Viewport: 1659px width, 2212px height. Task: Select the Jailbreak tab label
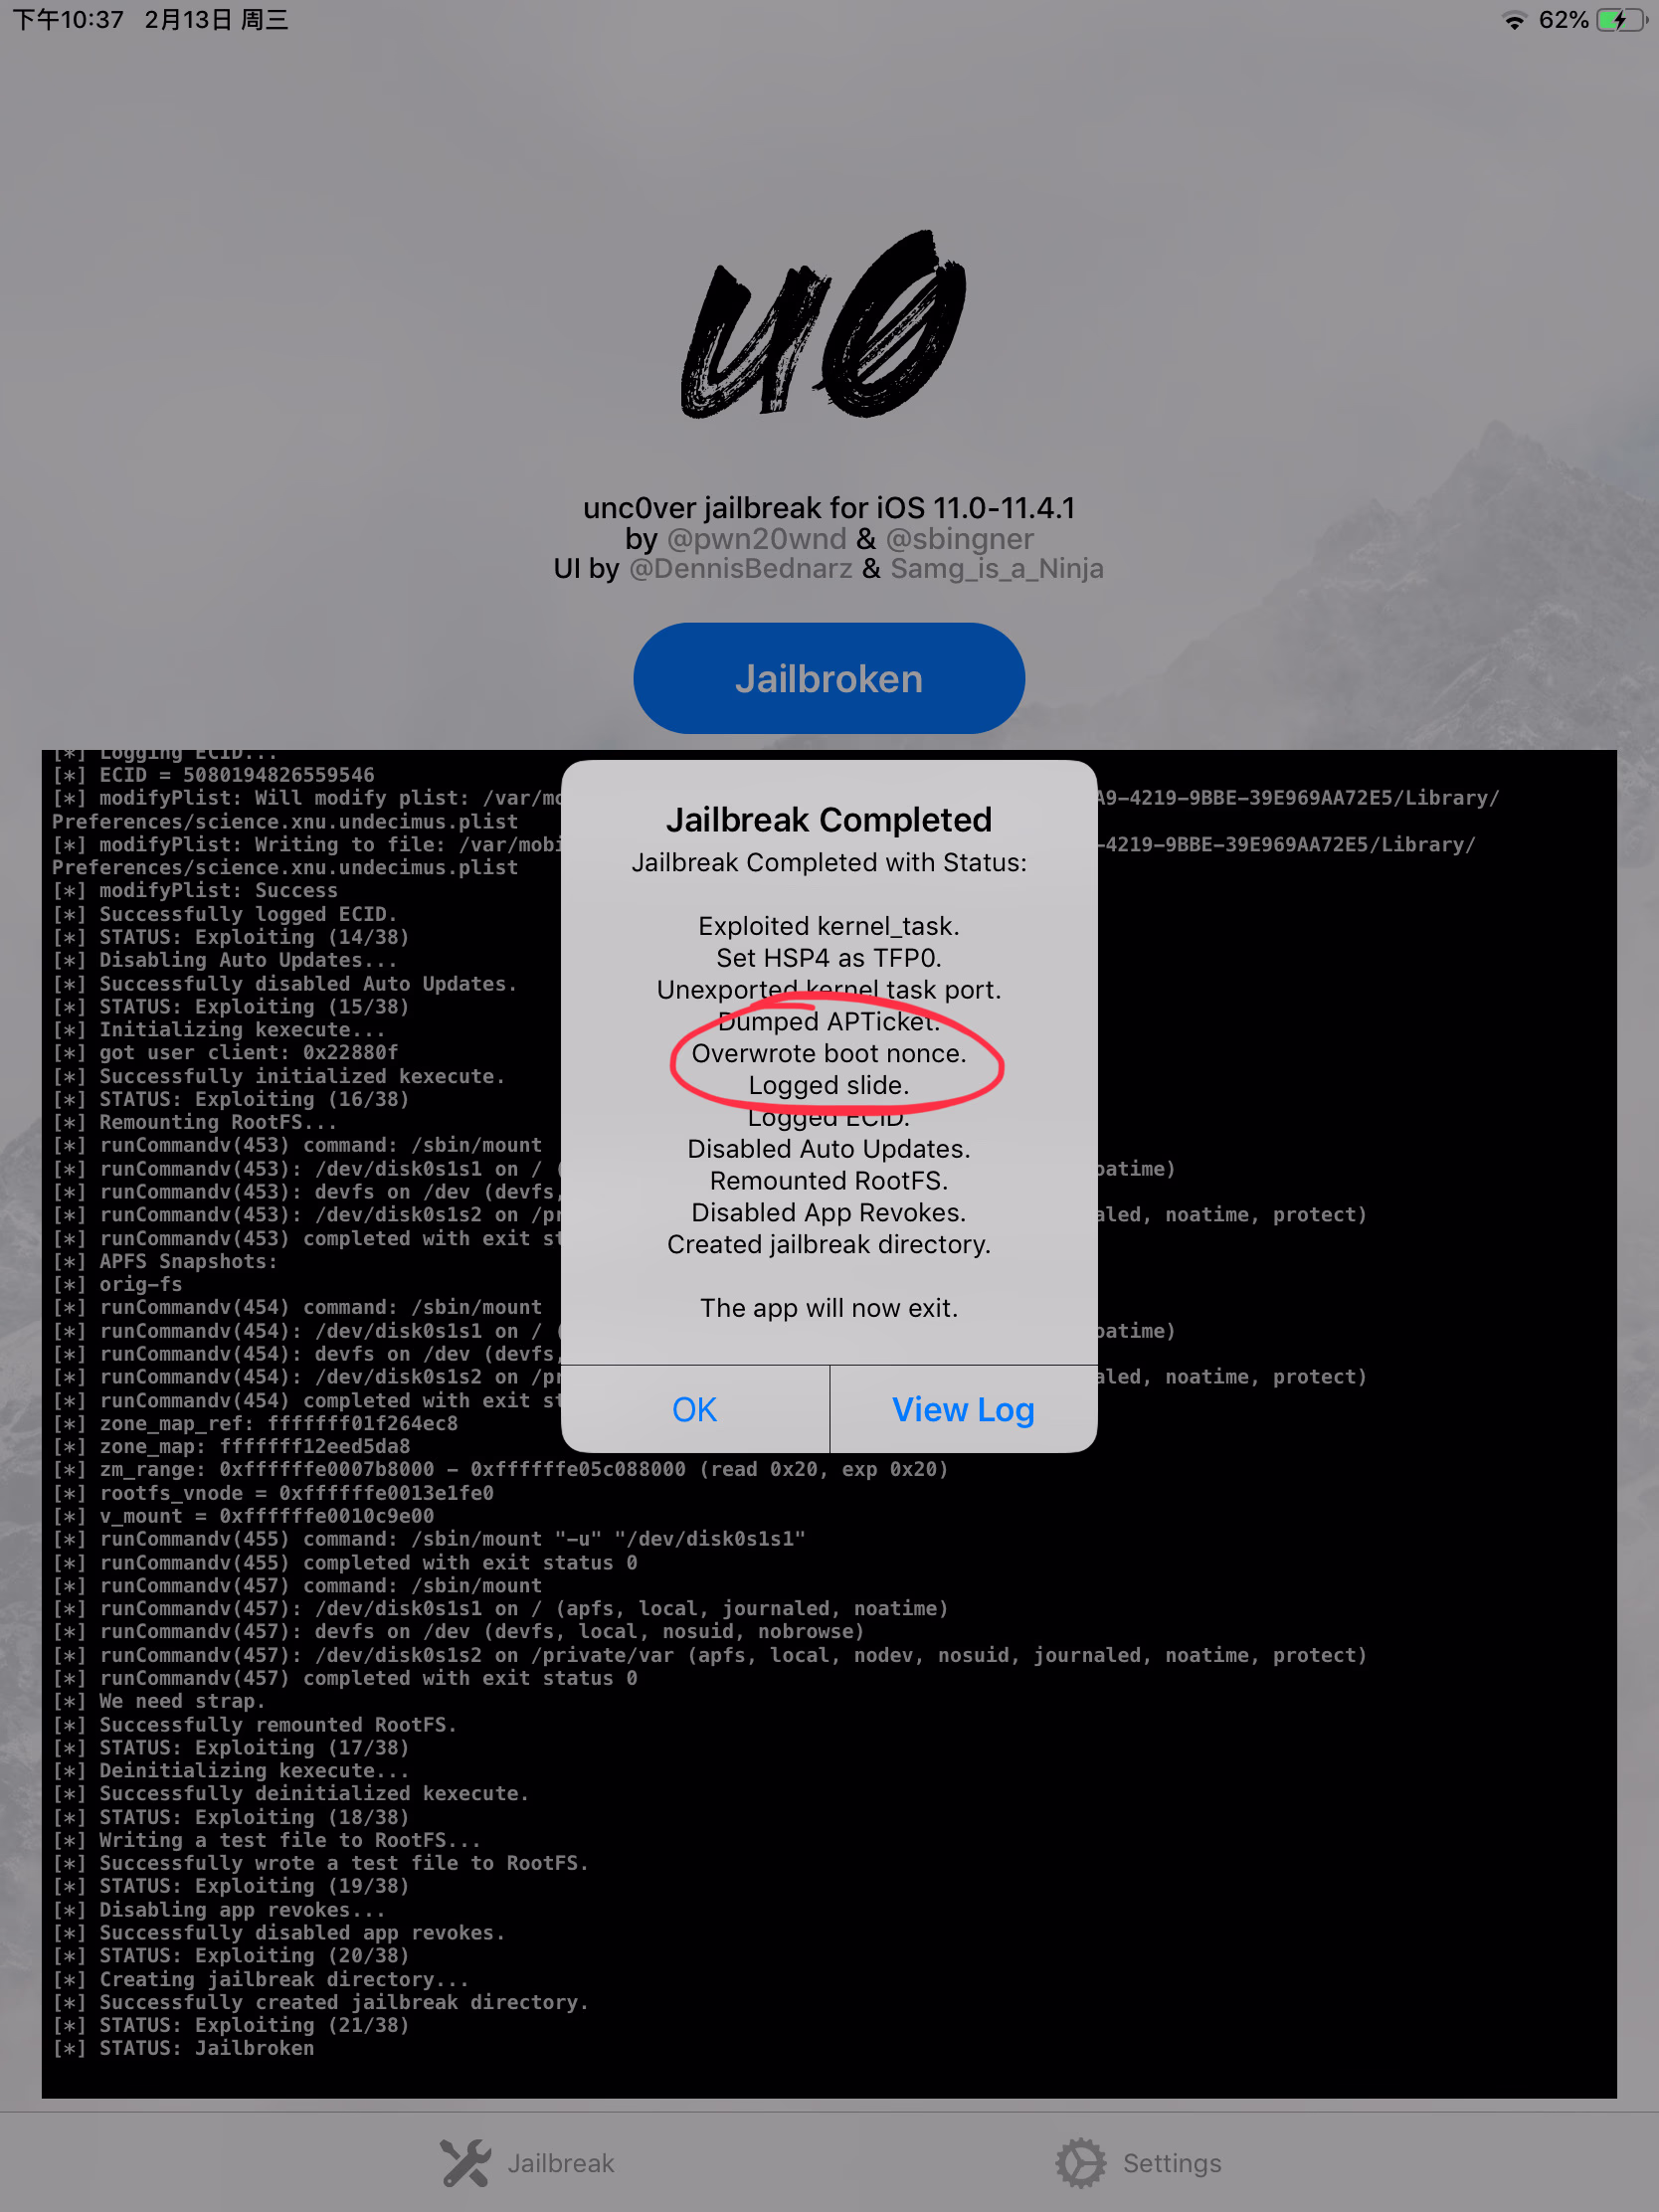point(561,2163)
